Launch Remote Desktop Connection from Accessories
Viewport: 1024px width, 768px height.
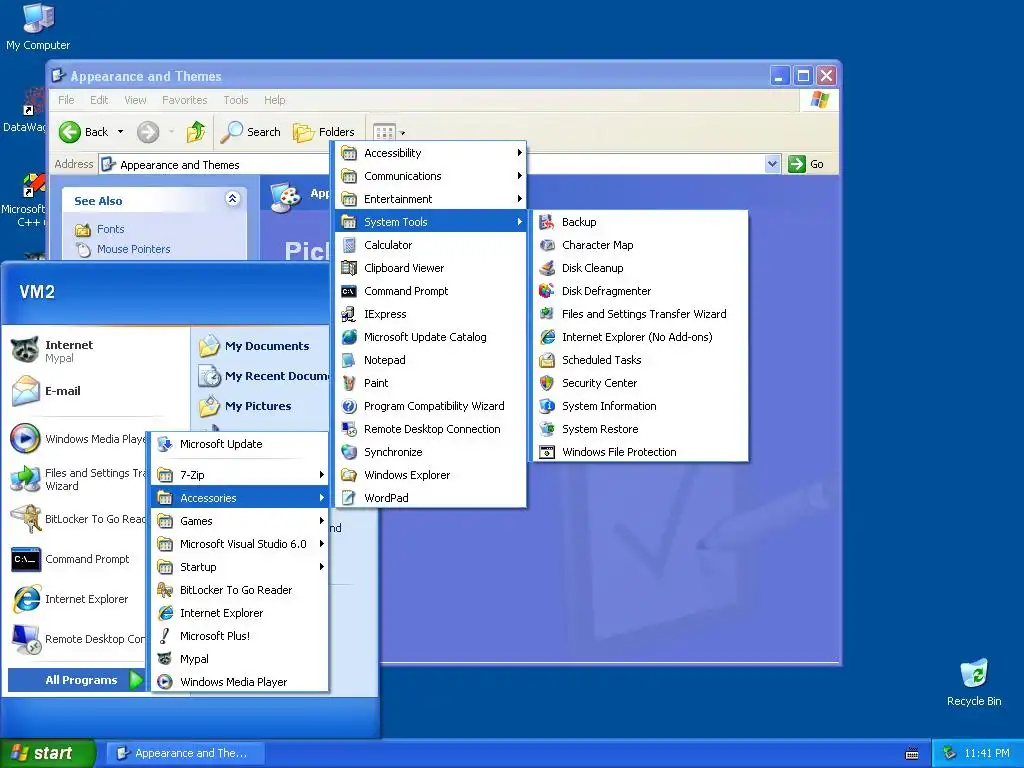point(431,429)
